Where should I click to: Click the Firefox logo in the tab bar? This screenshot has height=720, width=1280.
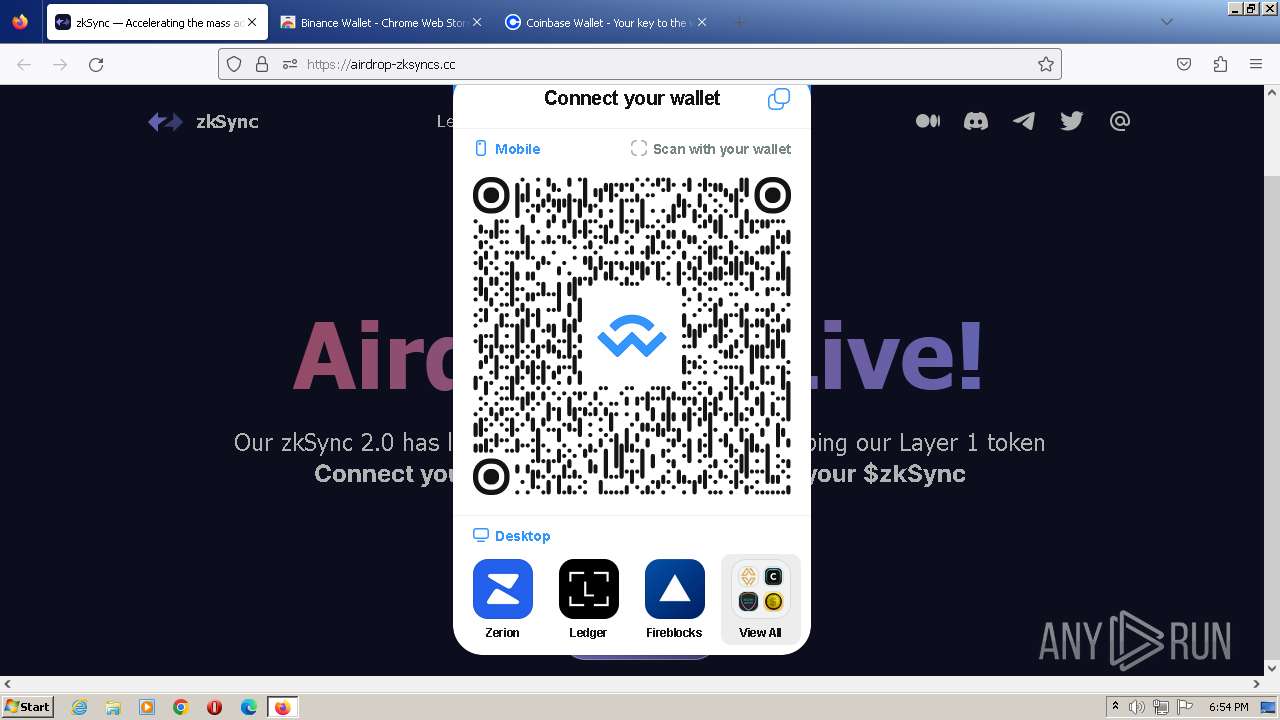[20, 22]
